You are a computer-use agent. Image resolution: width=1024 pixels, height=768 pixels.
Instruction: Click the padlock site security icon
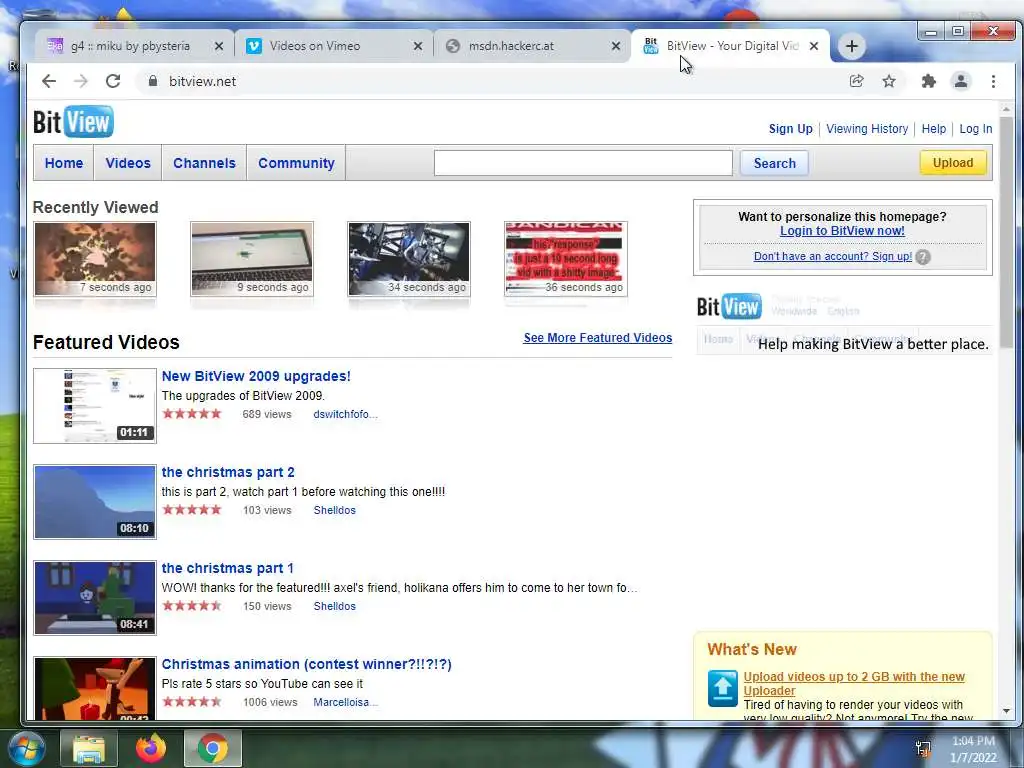153,81
